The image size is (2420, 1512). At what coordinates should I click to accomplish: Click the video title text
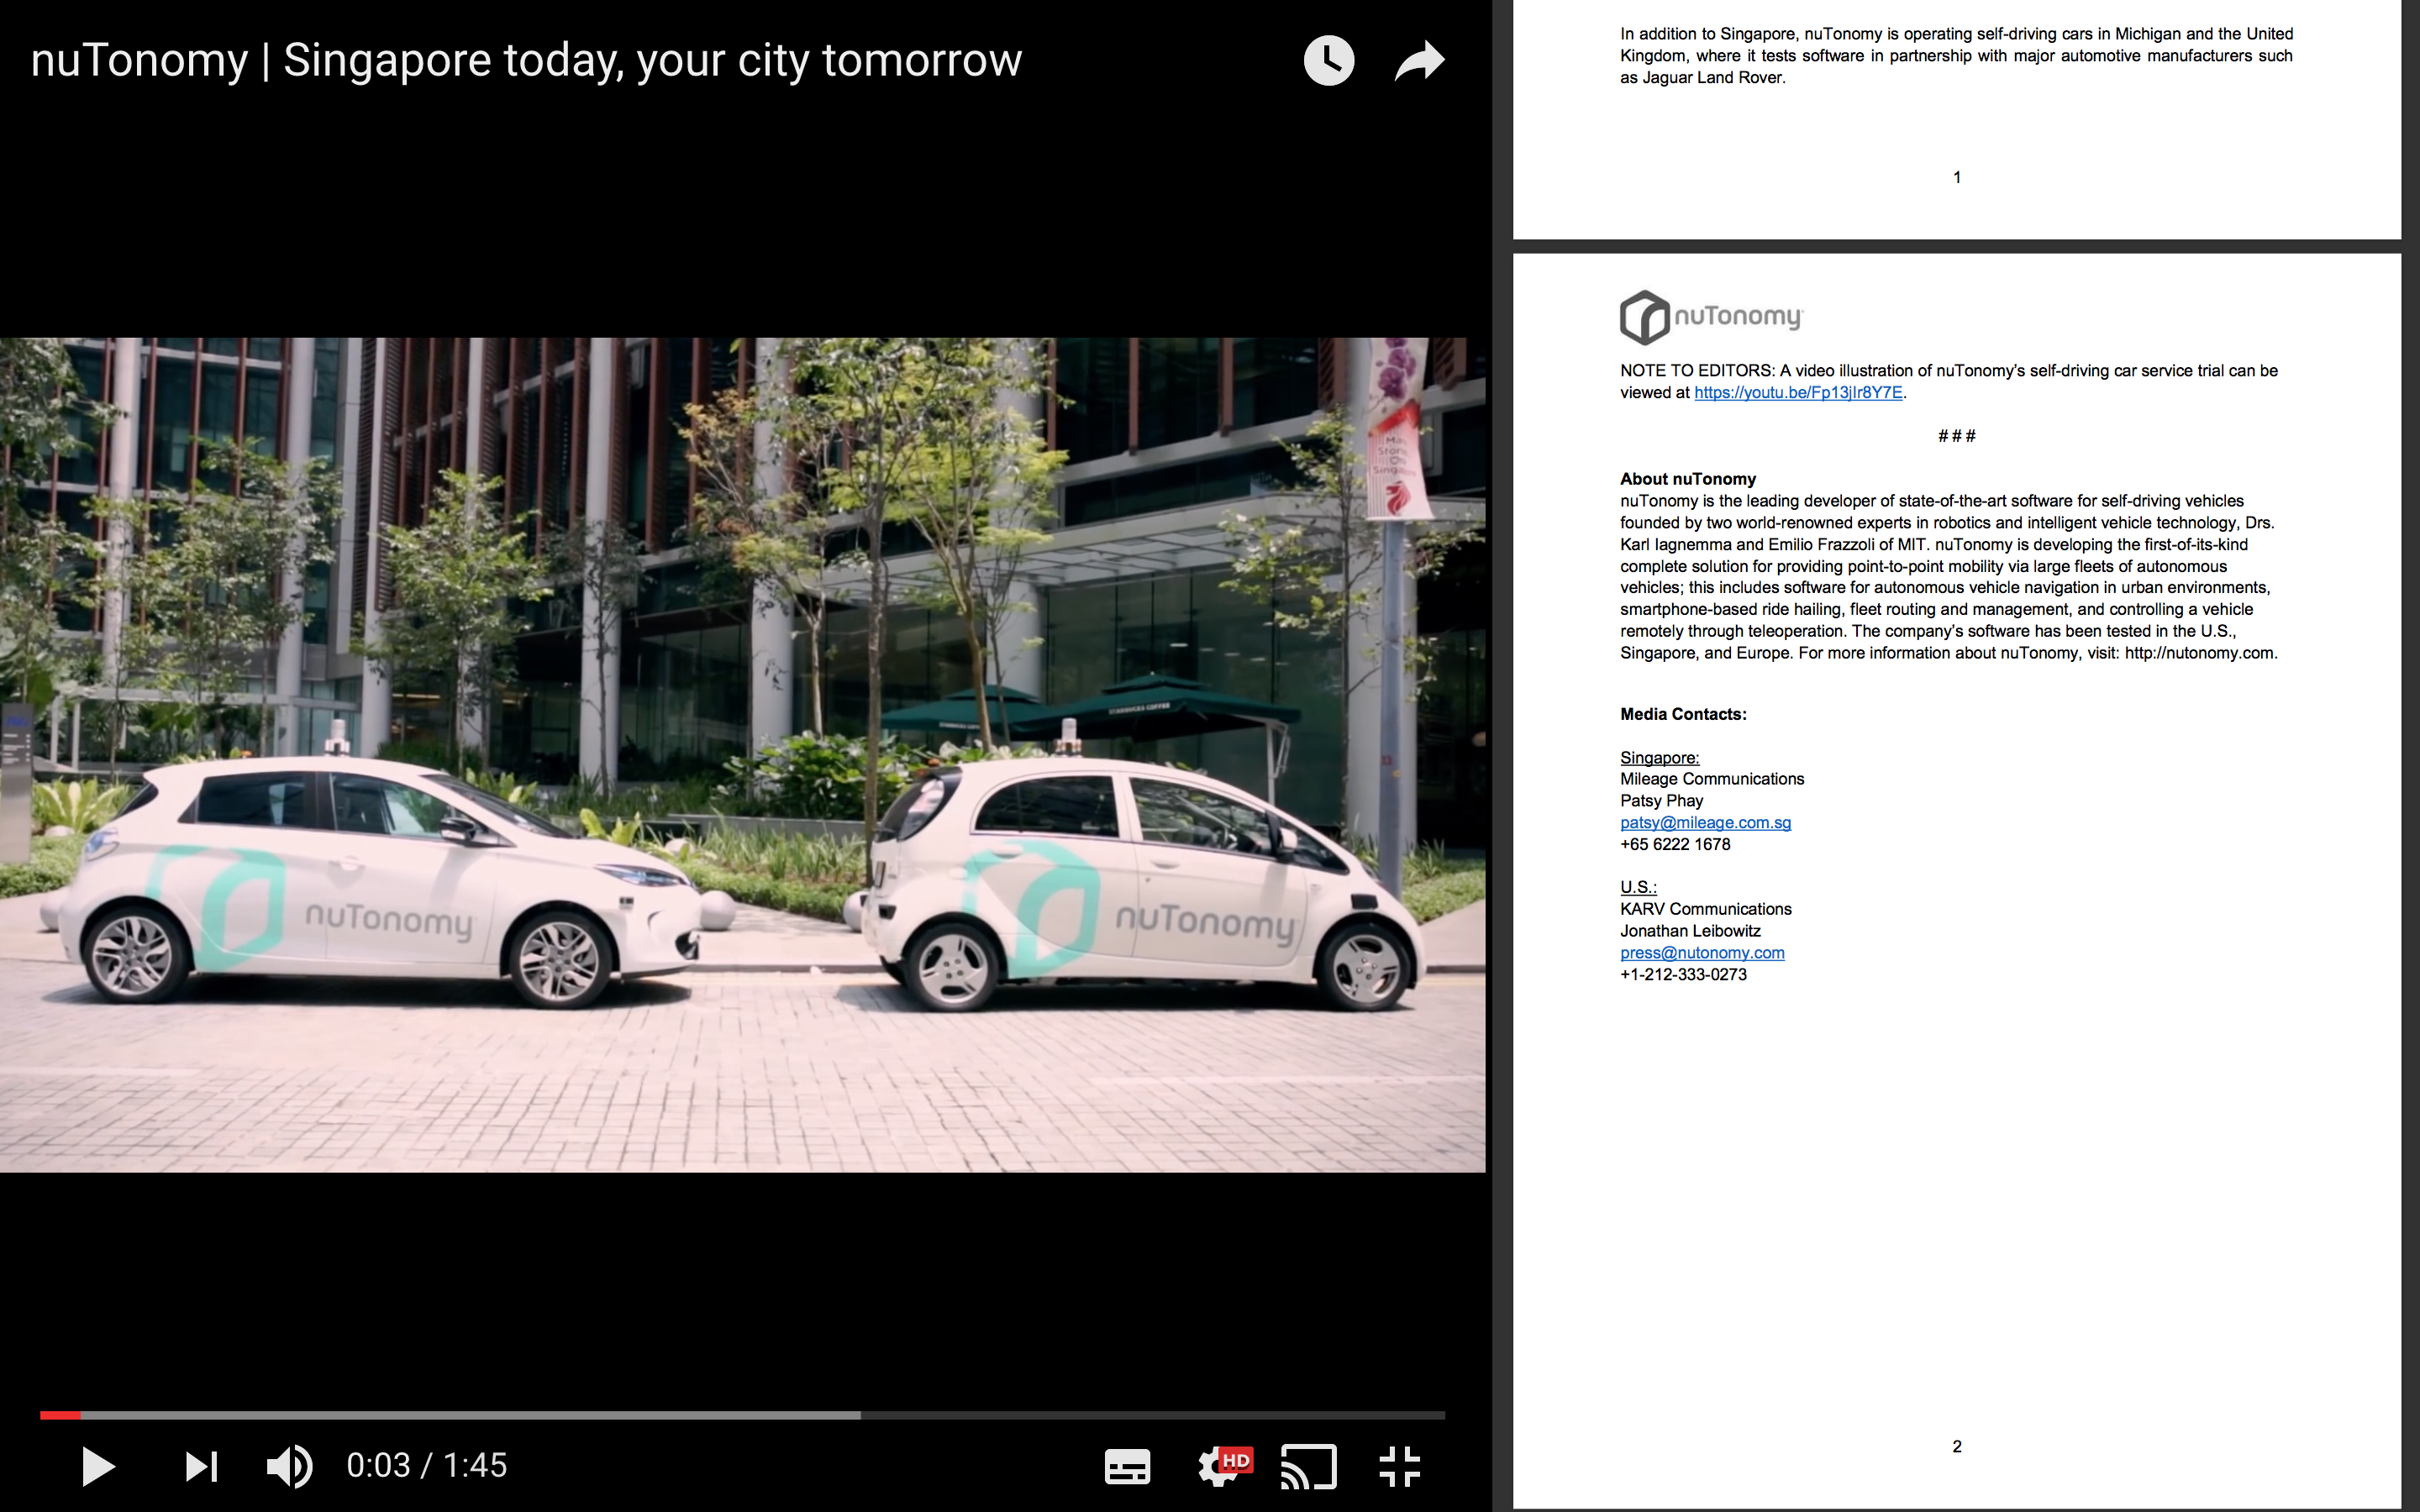click(x=526, y=61)
